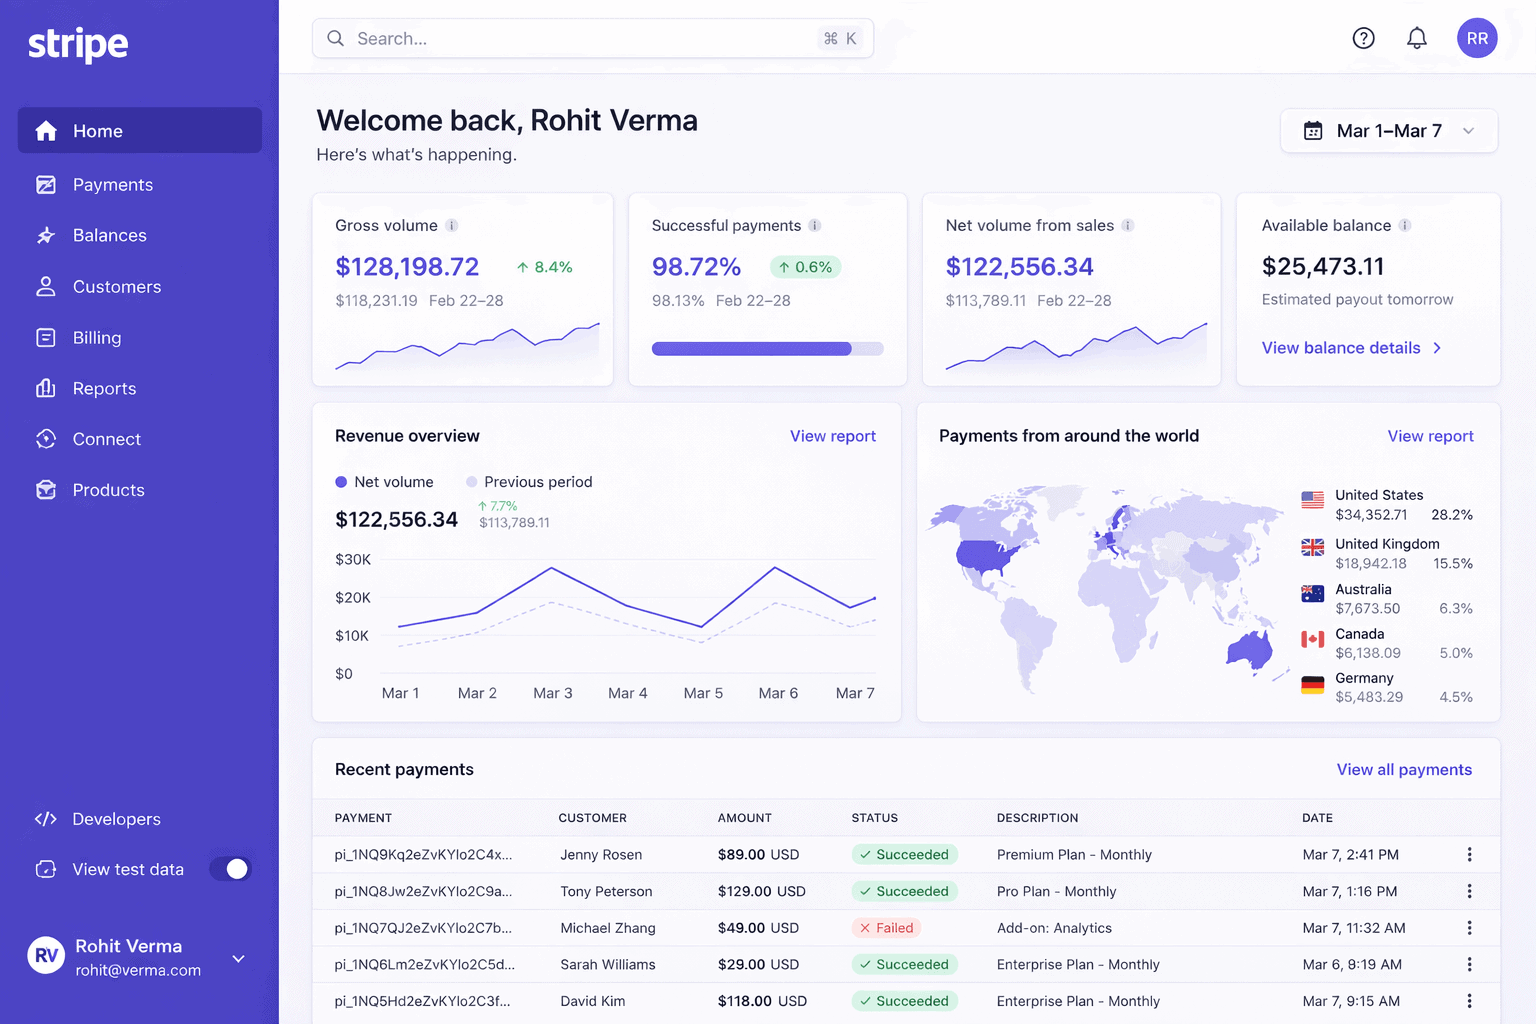The width and height of the screenshot is (1536, 1024).
Task: Toggle the View test data switch
Action: pyautogui.click(x=230, y=869)
